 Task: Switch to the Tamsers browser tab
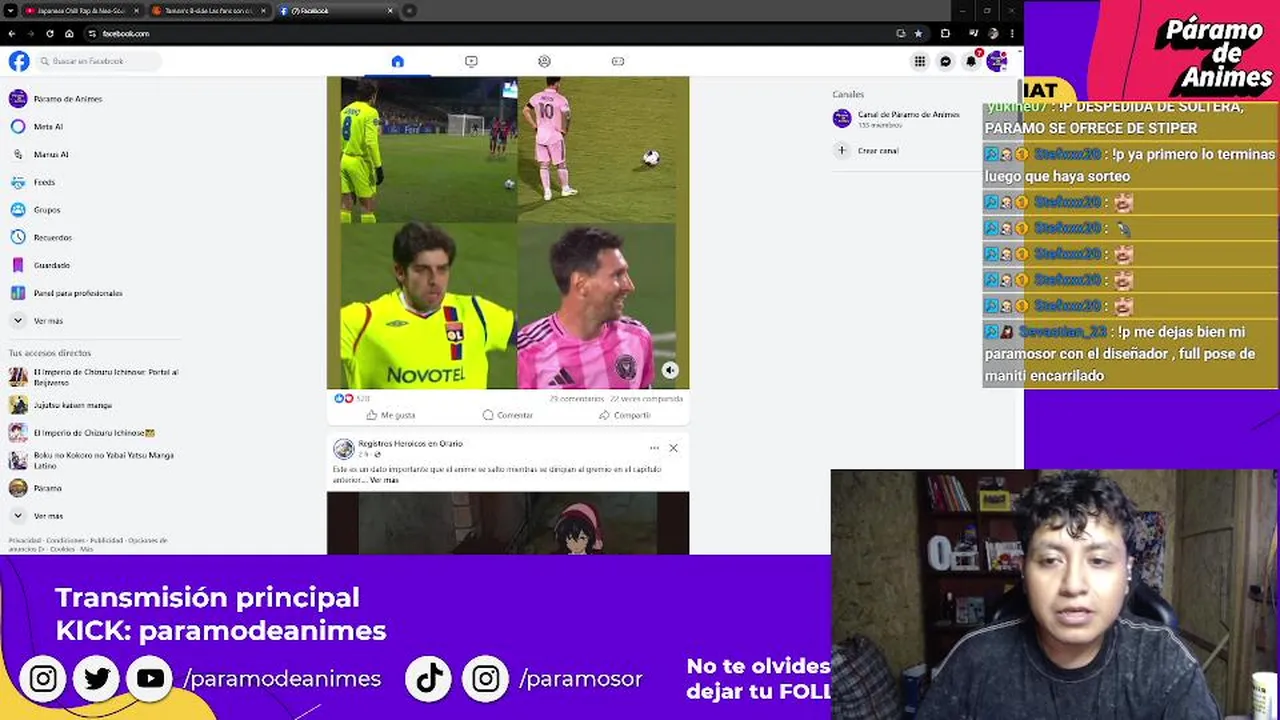coord(209,11)
